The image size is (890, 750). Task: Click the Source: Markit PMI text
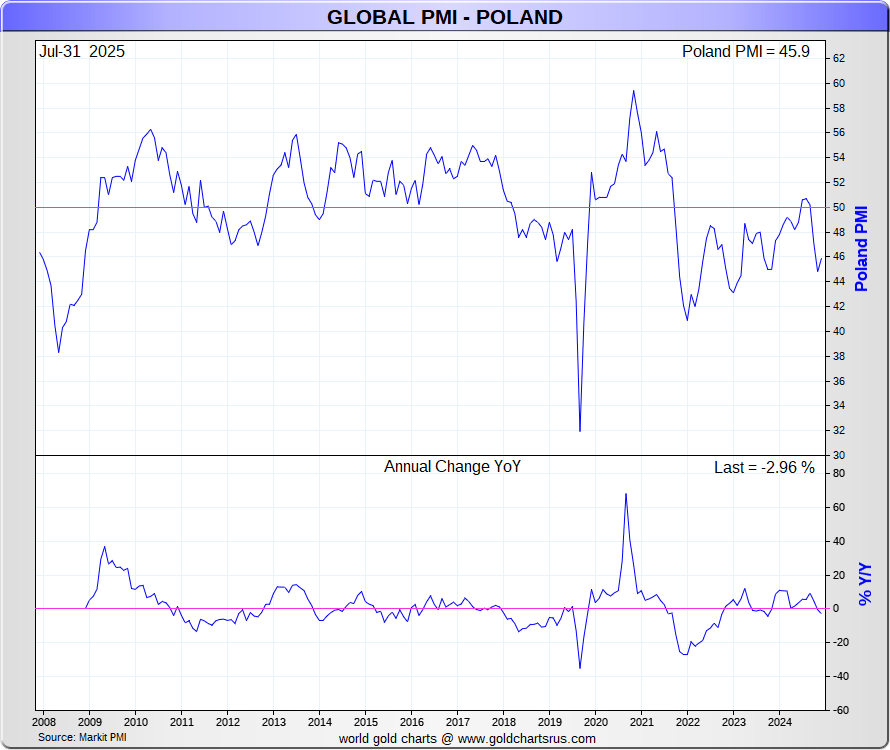tap(82, 737)
